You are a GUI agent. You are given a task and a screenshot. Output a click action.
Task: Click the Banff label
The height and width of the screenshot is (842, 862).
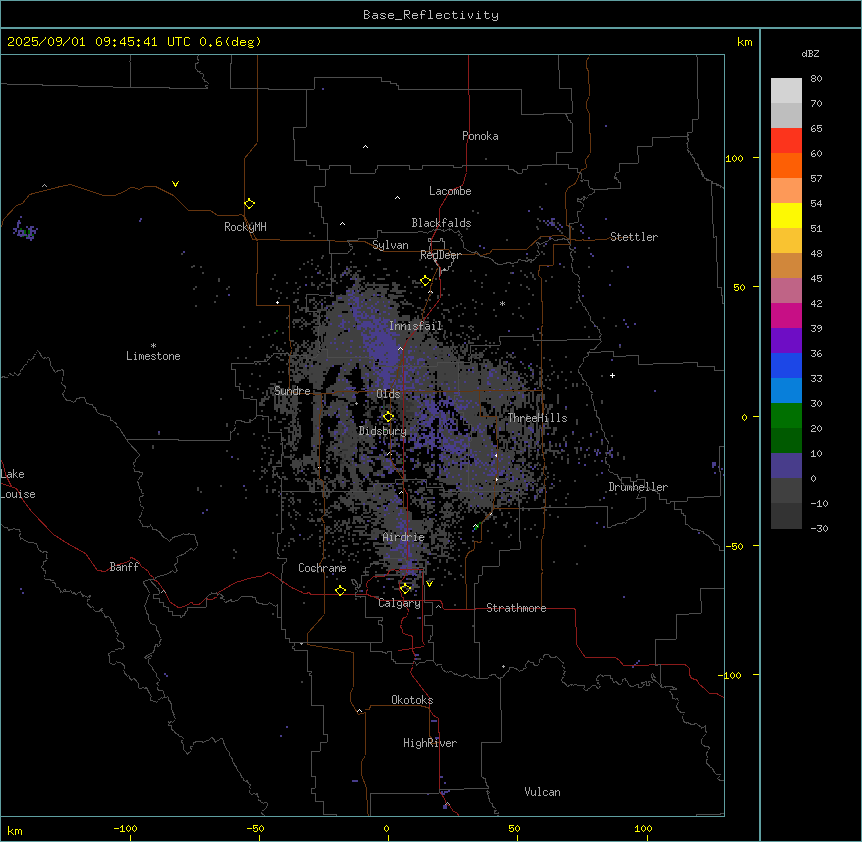(x=124, y=567)
